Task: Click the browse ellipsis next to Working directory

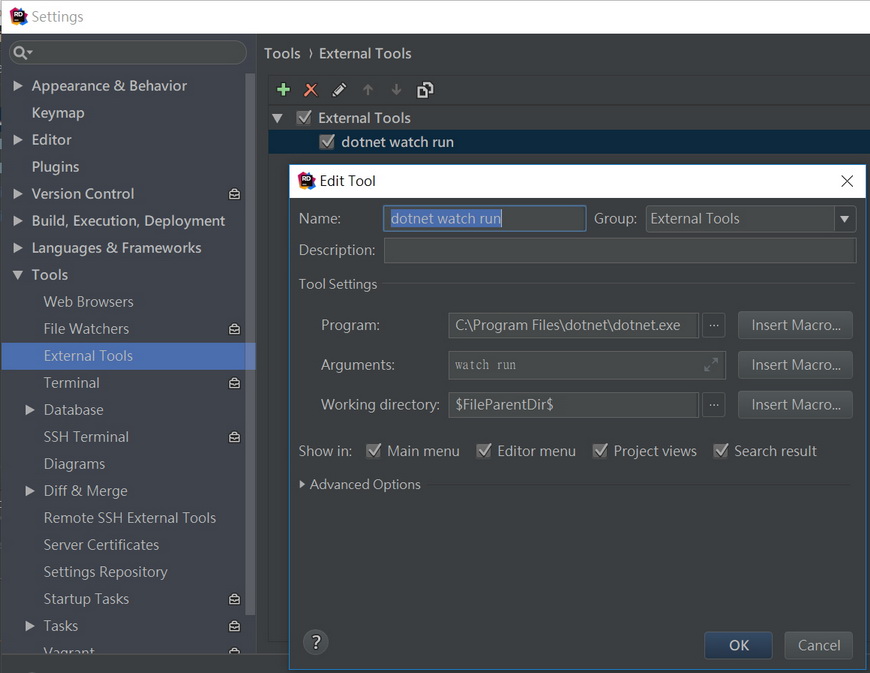Action: pos(713,405)
